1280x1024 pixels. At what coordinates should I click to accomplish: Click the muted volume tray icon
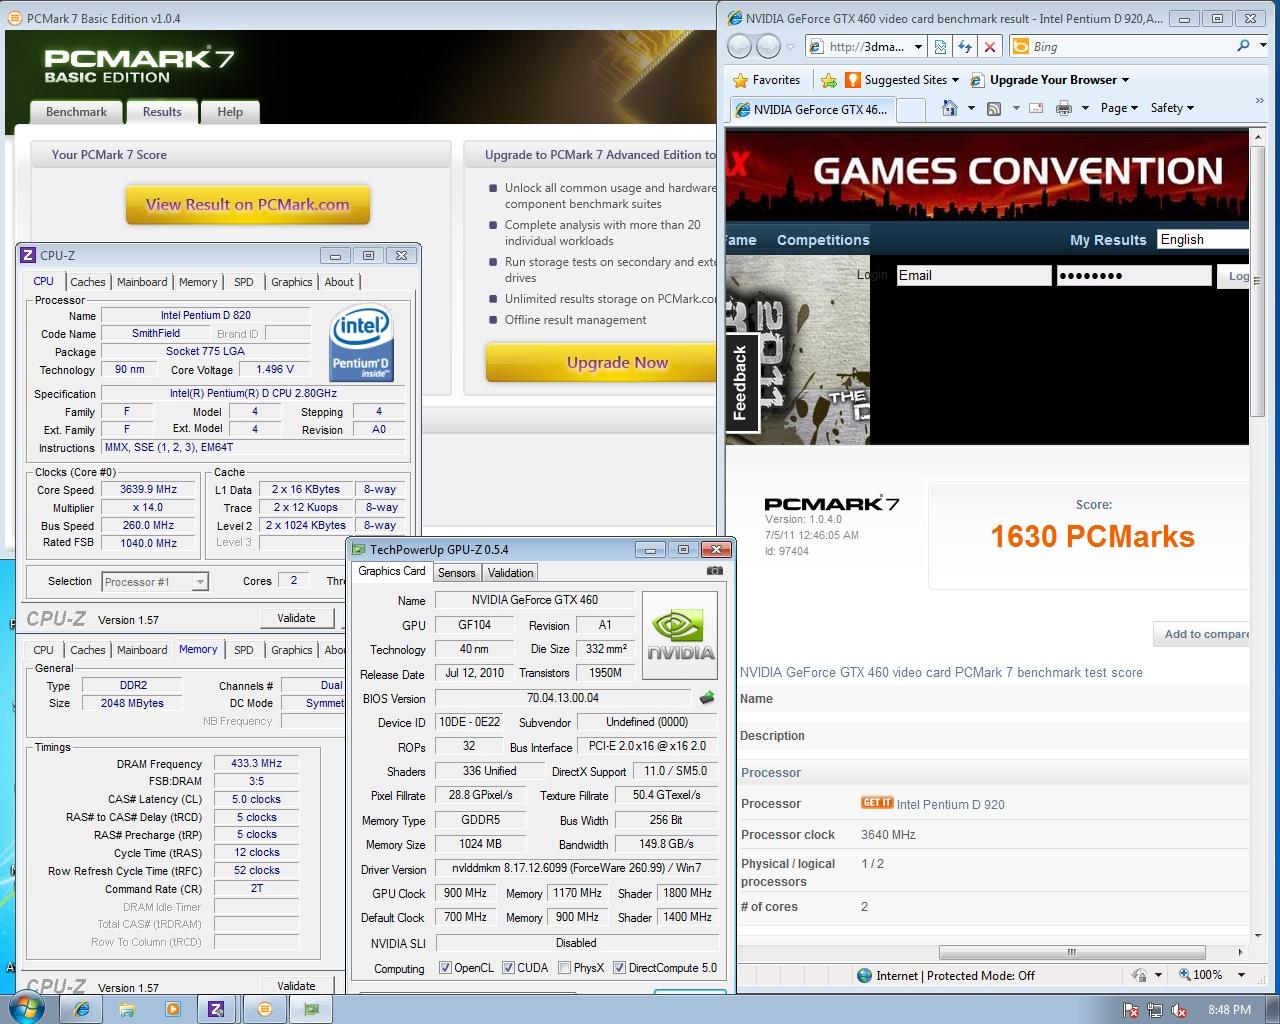click(1179, 1010)
